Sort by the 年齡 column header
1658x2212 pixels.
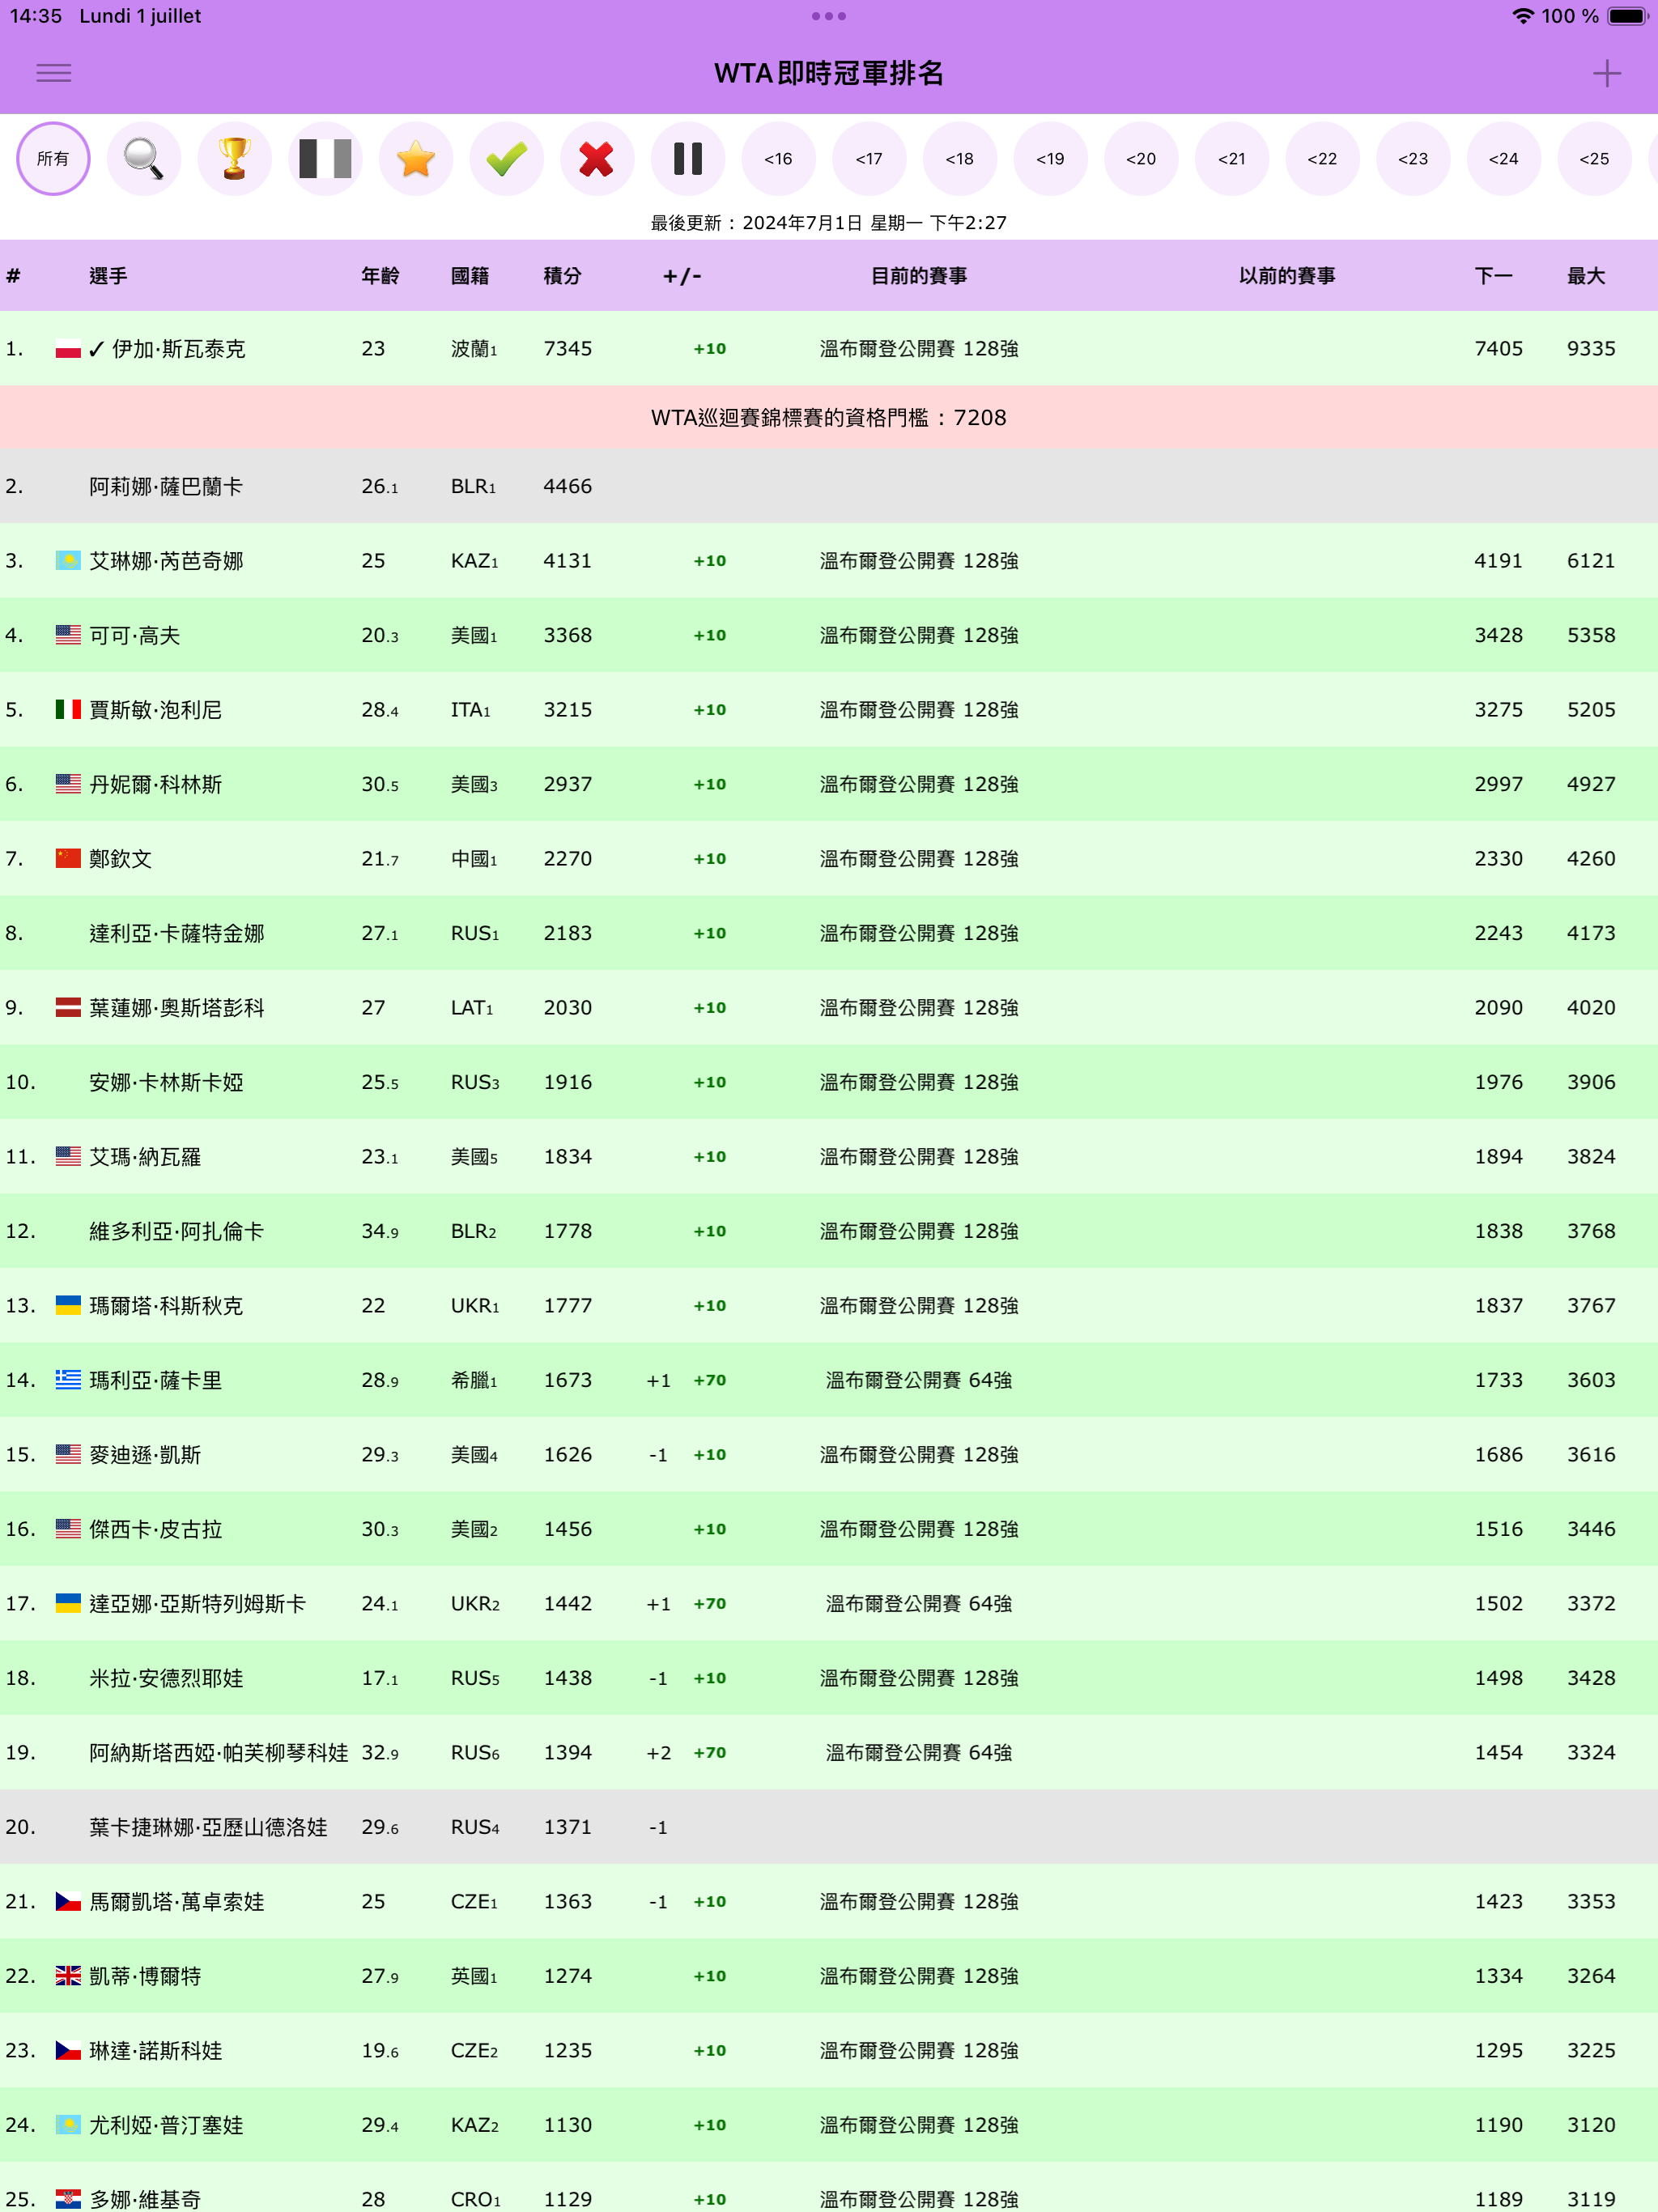(380, 276)
